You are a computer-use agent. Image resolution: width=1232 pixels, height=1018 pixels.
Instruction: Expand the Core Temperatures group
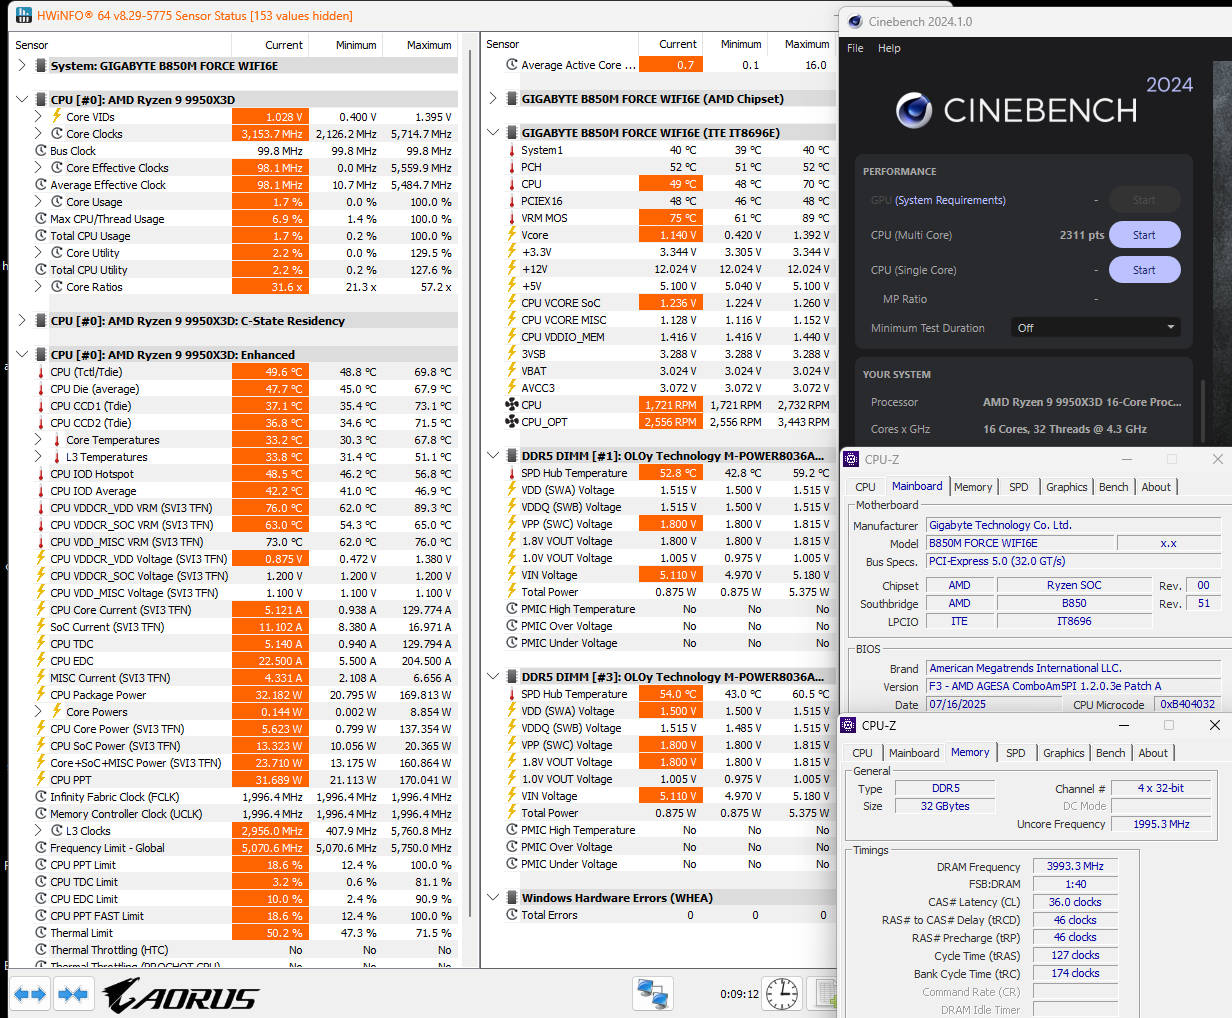click(x=38, y=440)
